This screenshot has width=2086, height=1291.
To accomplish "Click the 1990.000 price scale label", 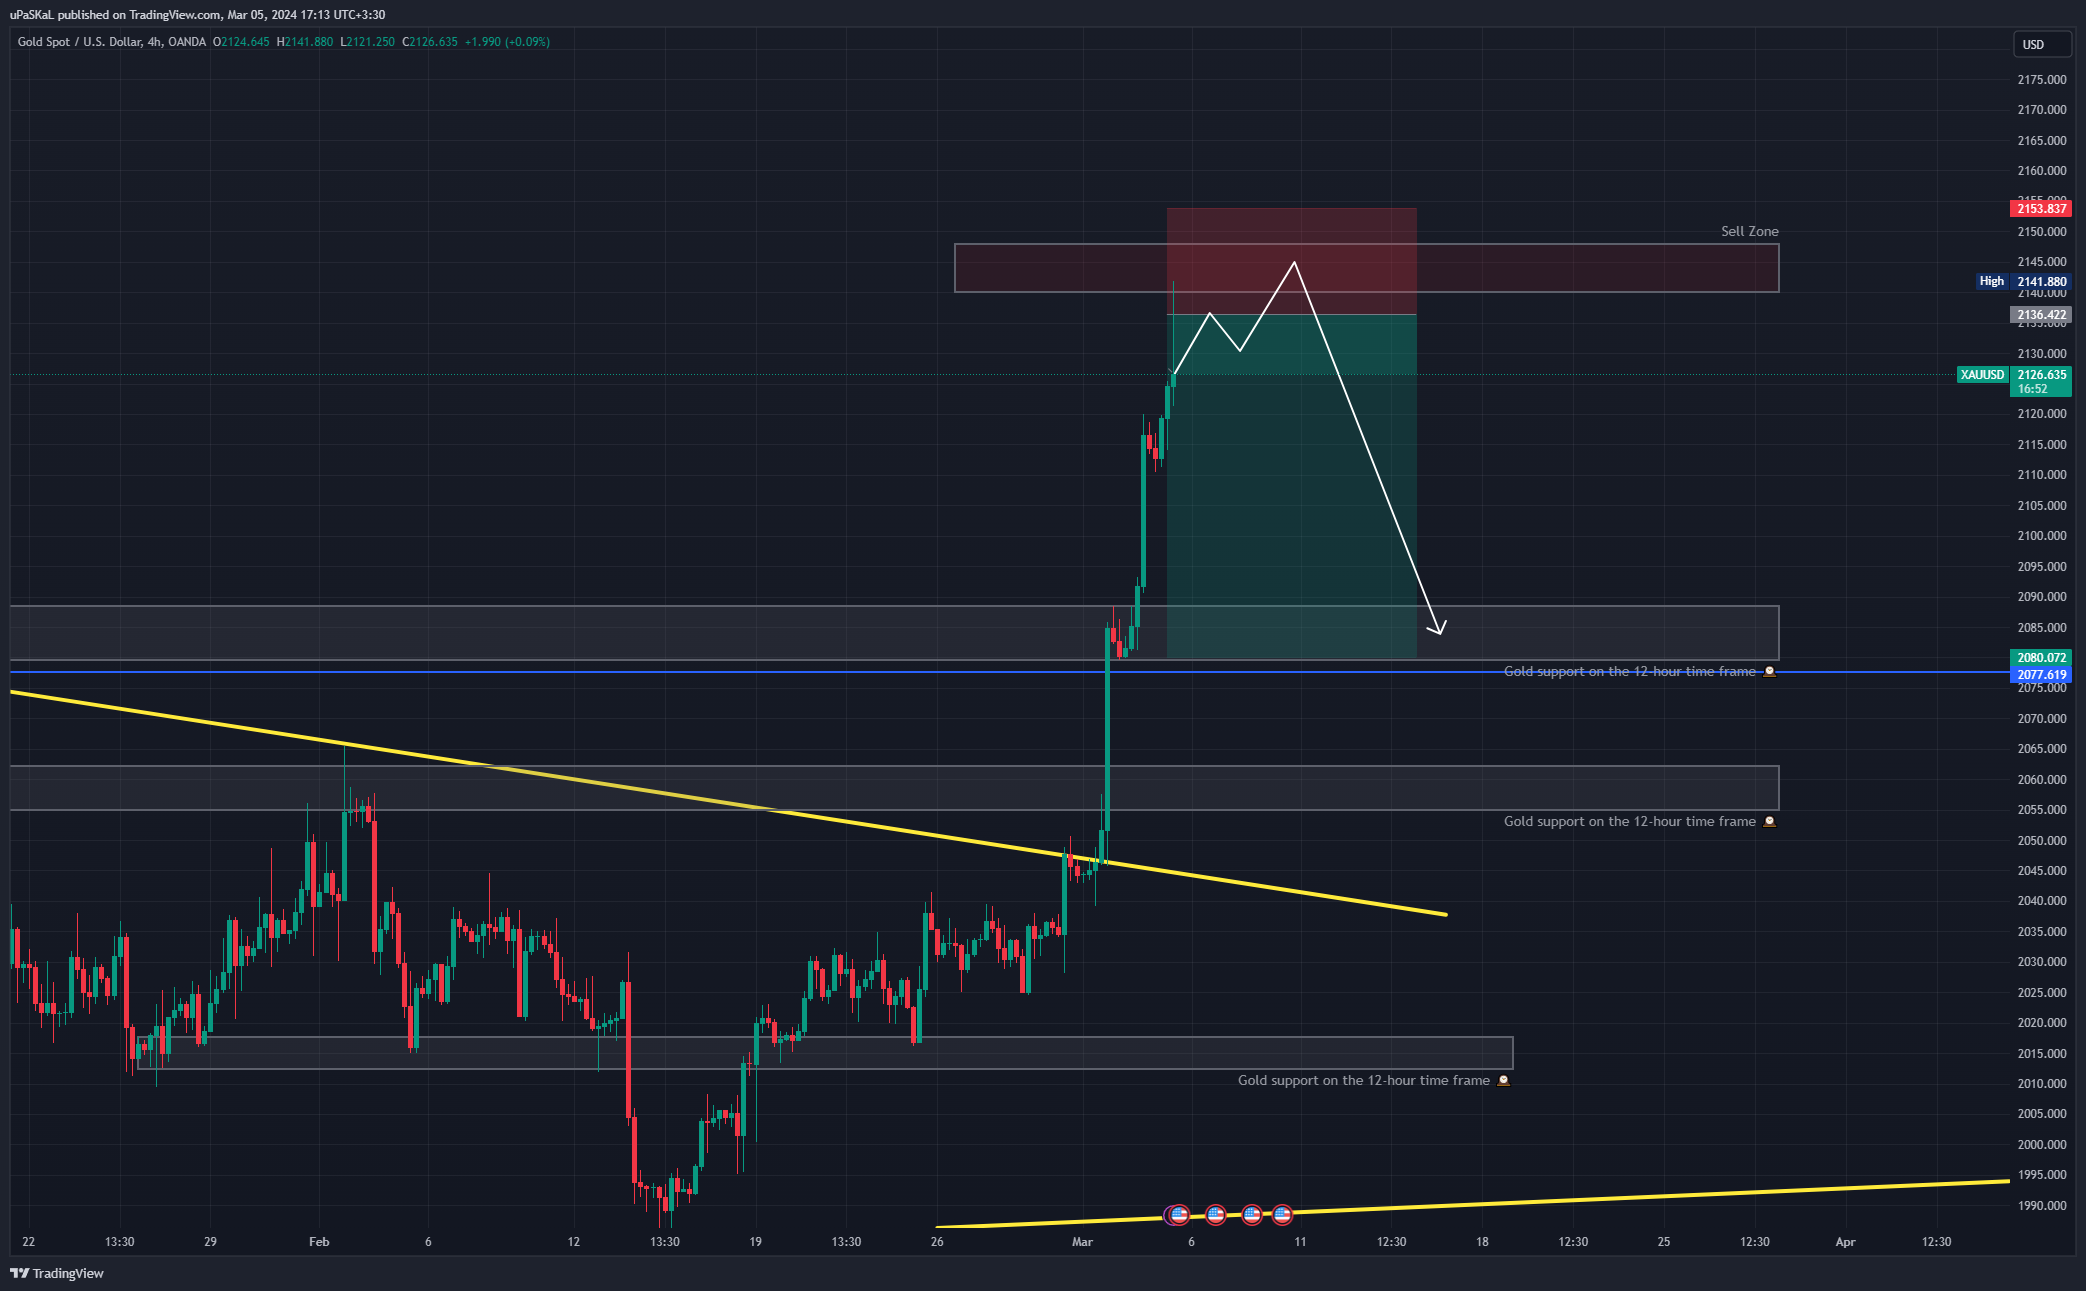I will (x=2042, y=1206).
